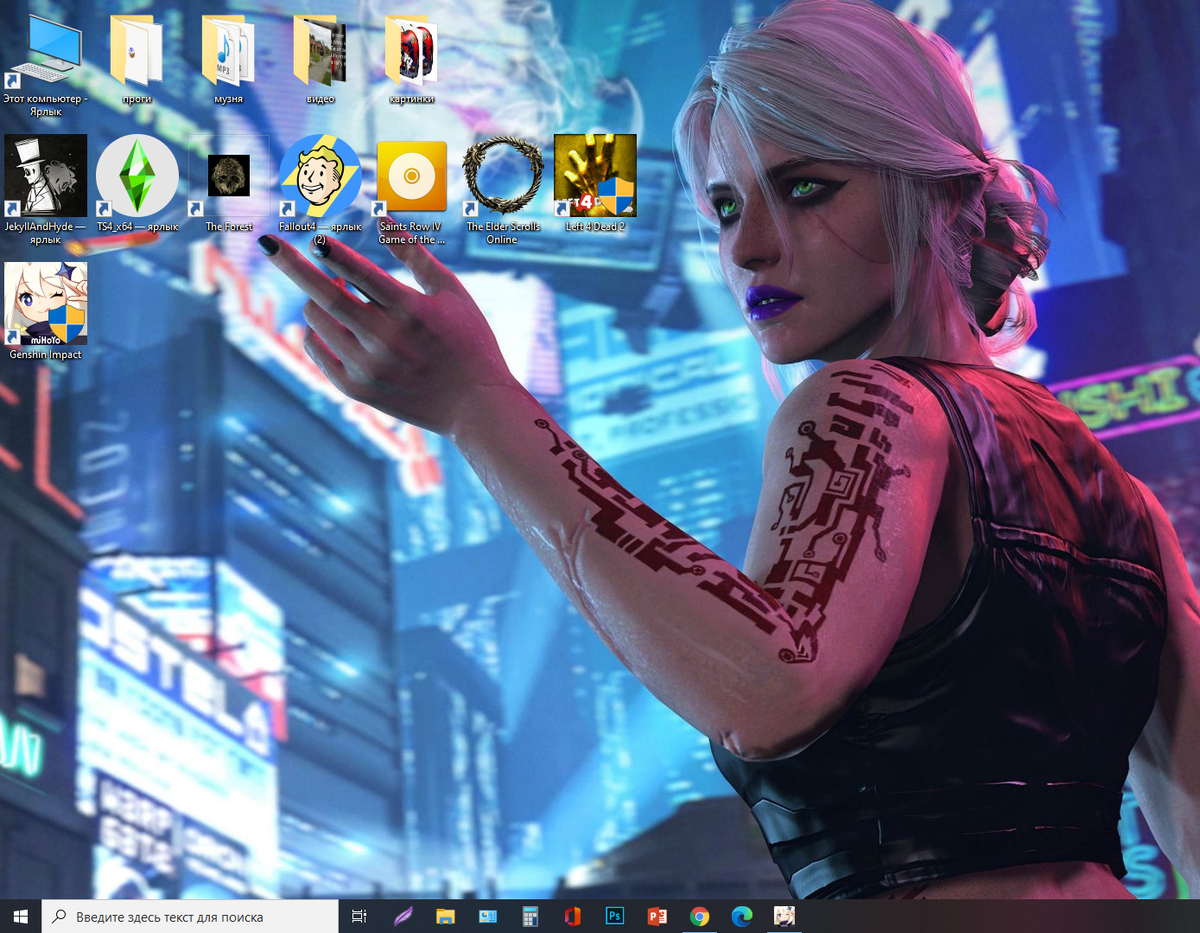The image size is (1200, 933).
Task: Open the Control Panel taskbar icon
Action: coord(488,916)
